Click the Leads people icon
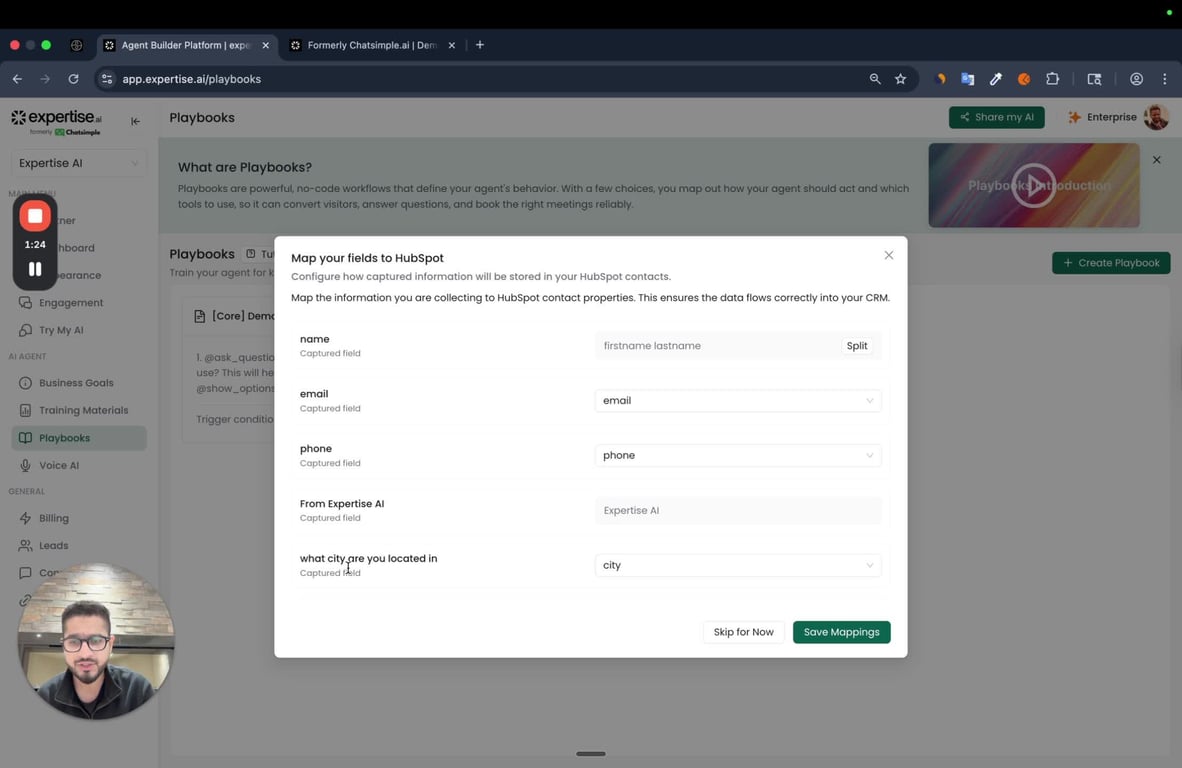The width and height of the screenshot is (1182, 768). point(25,546)
